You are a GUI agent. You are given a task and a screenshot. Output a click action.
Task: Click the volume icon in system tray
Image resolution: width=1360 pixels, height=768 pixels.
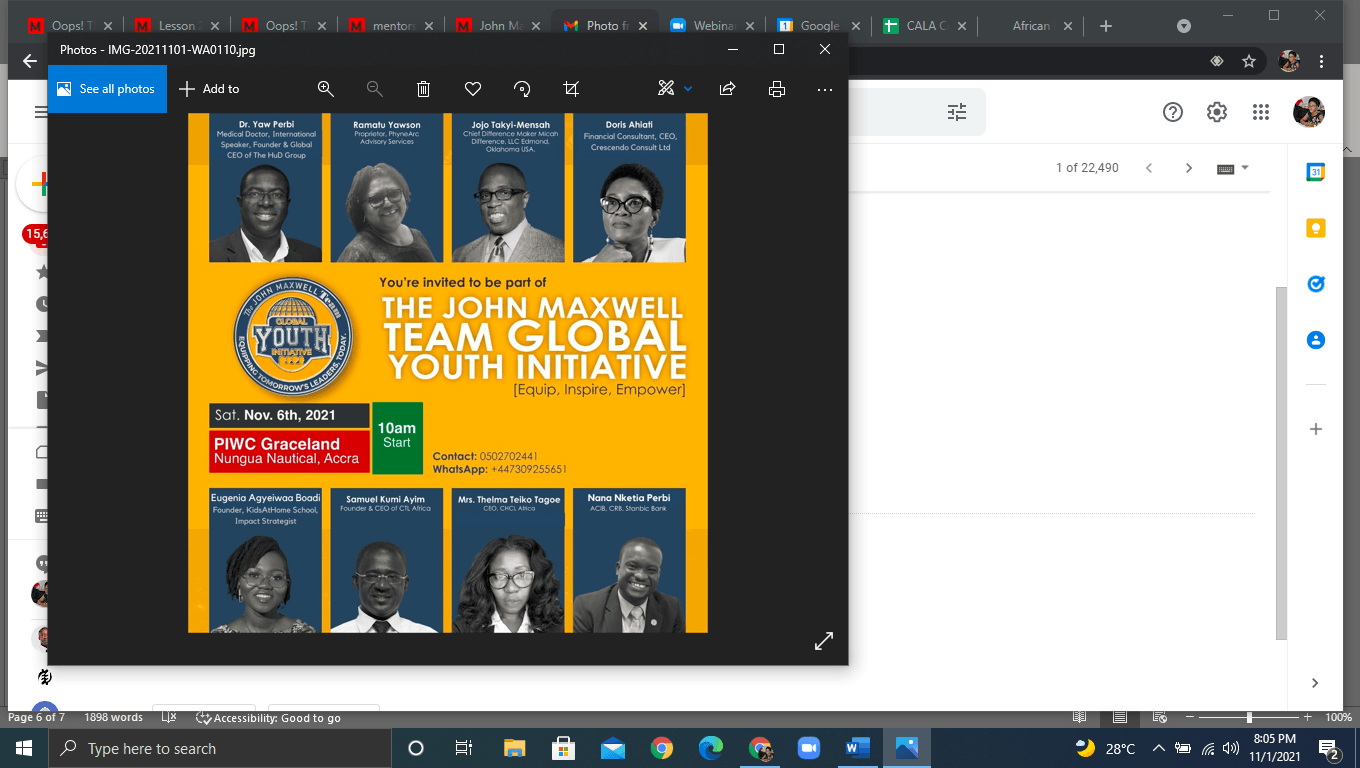point(1230,748)
